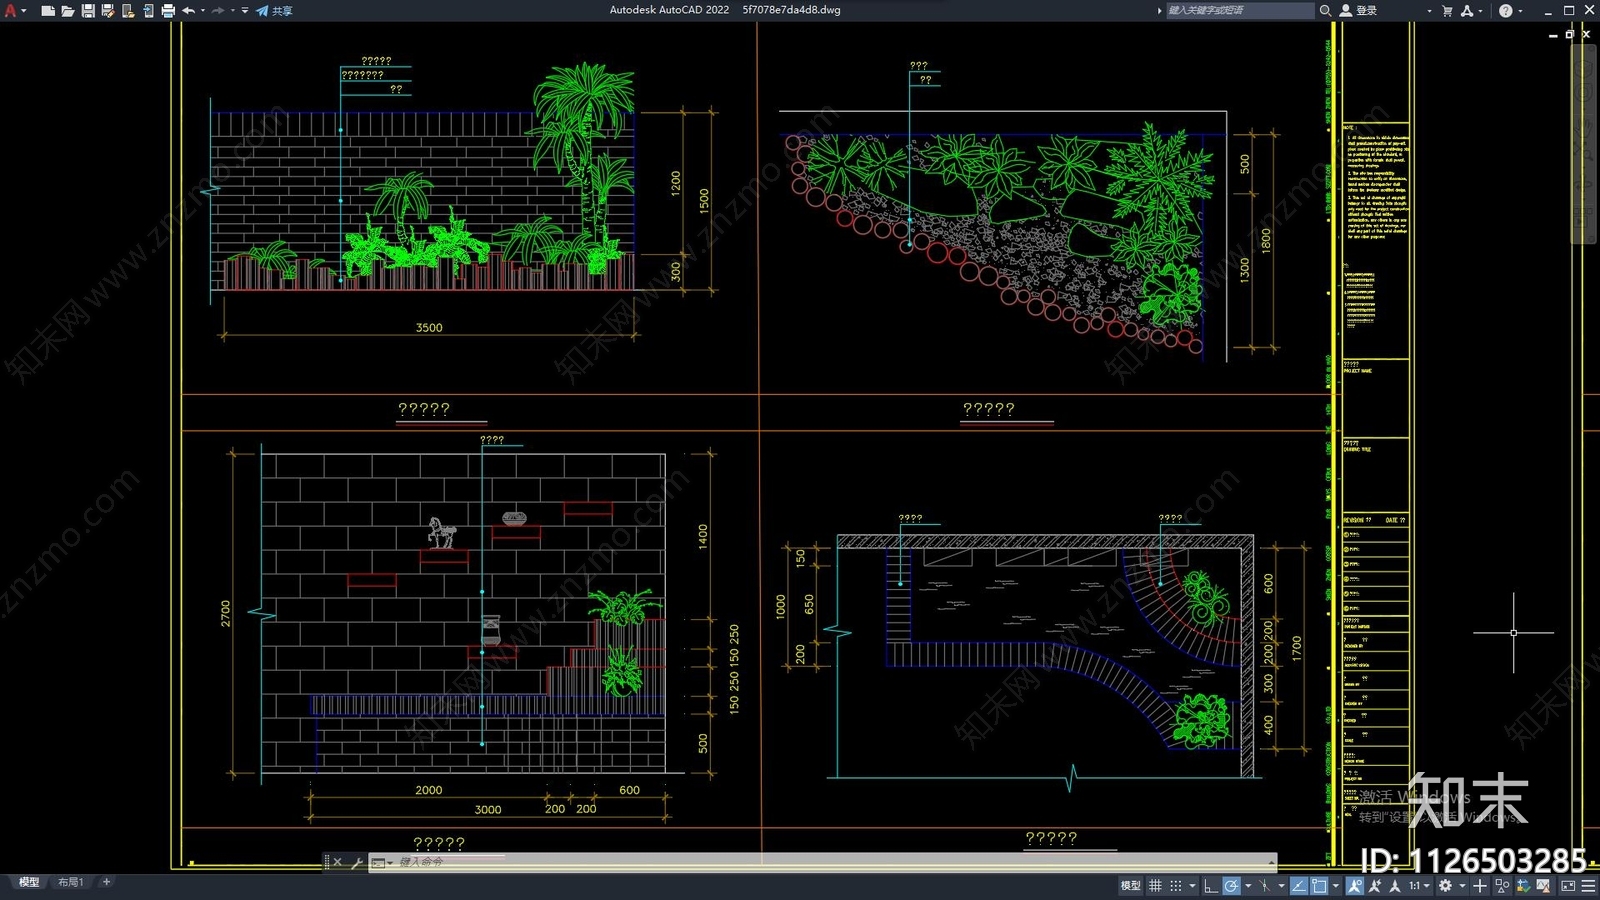Click the Plot printer icon
The height and width of the screenshot is (900, 1600).
click(x=168, y=11)
